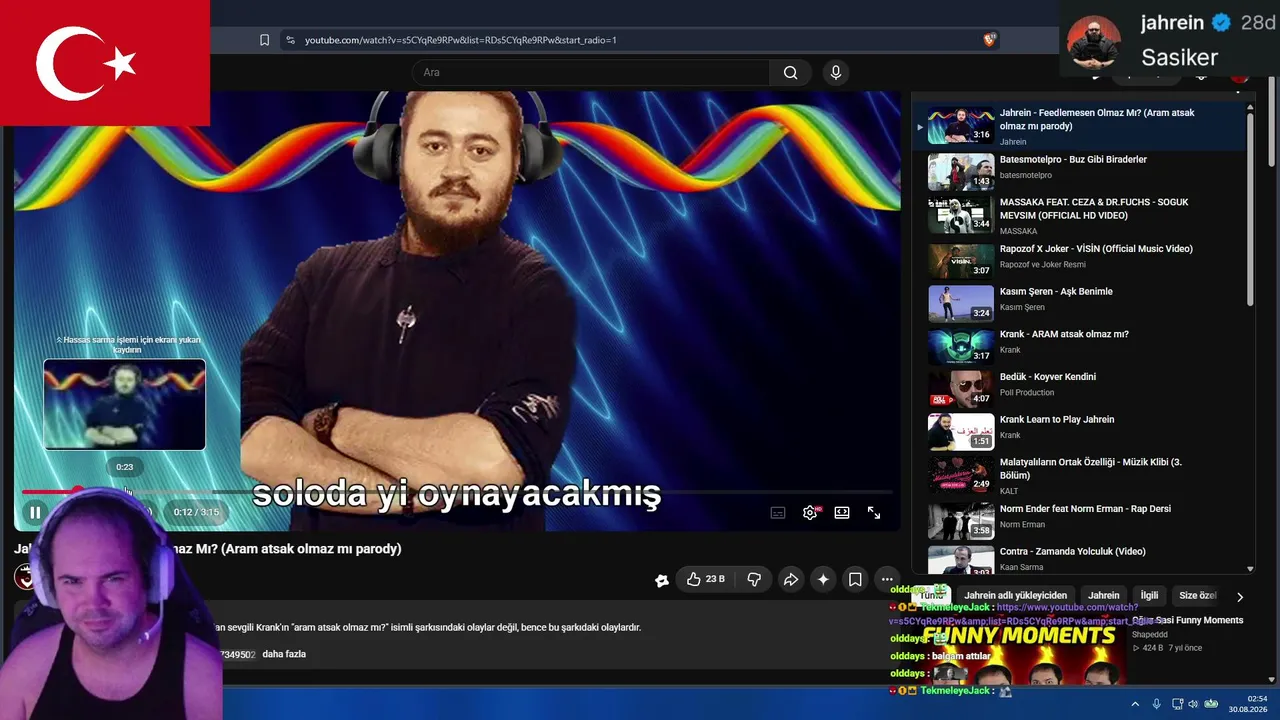Viewport: 1280px width, 720px height.
Task: Select the 'Jahrein adlı yükleyiciden' filter chip
Action: pyautogui.click(x=1015, y=595)
